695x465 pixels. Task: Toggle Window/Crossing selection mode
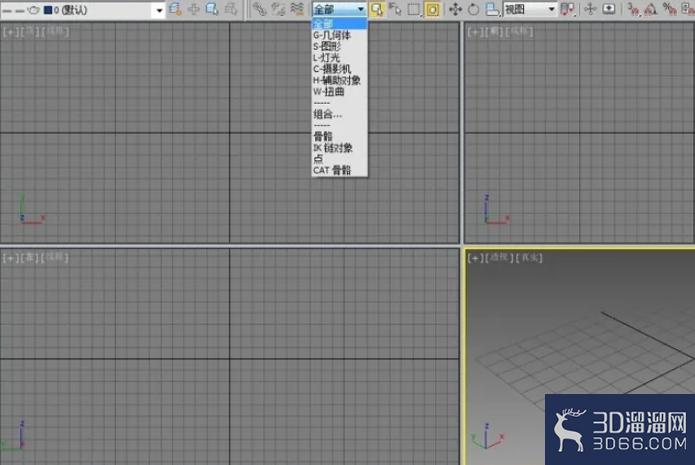tap(433, 9)
